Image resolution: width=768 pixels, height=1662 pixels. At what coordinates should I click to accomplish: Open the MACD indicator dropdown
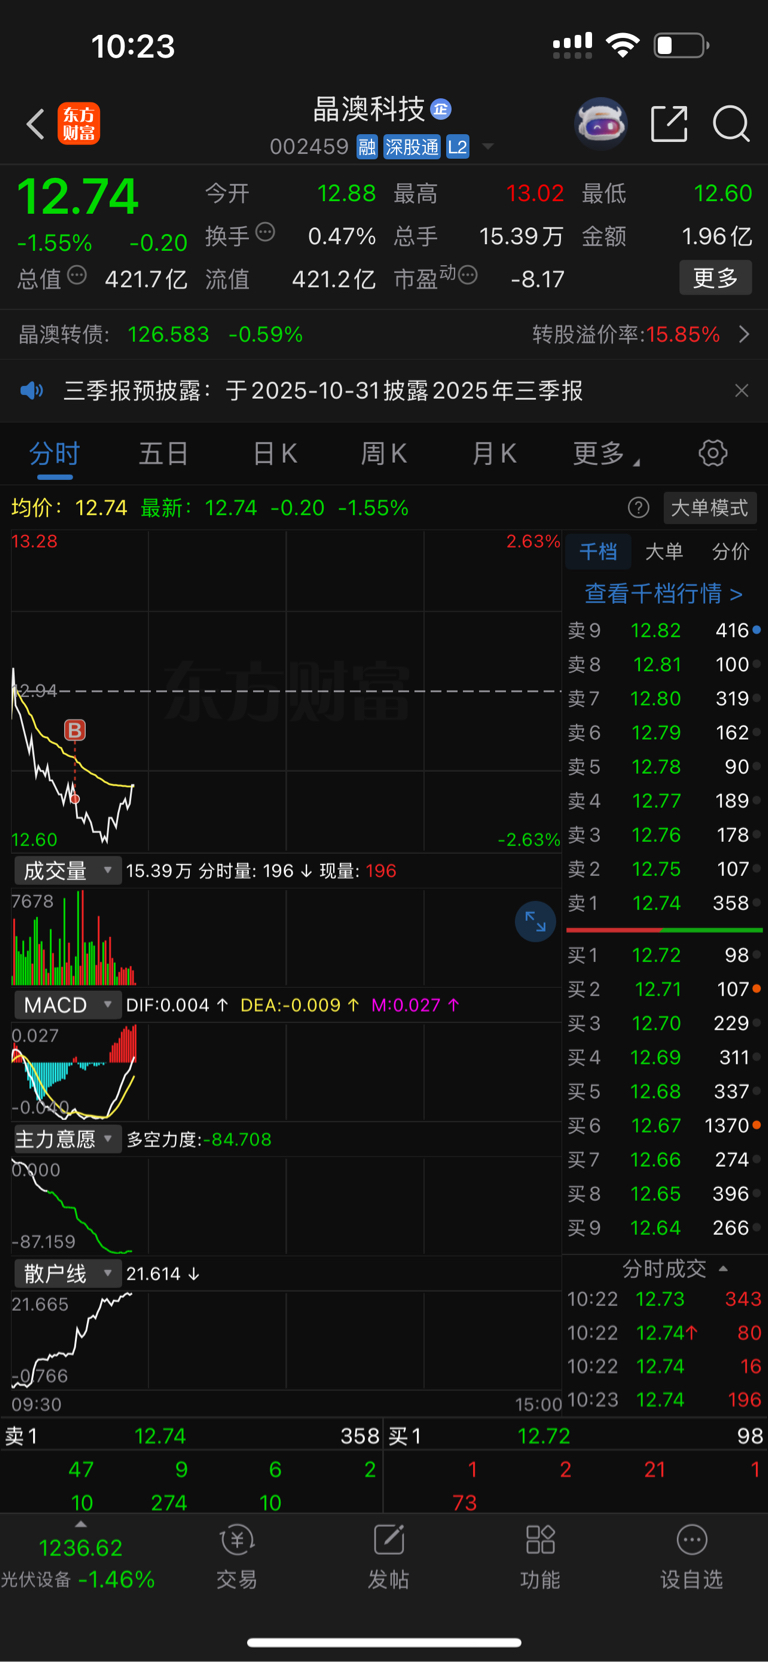click(67, 1005)
